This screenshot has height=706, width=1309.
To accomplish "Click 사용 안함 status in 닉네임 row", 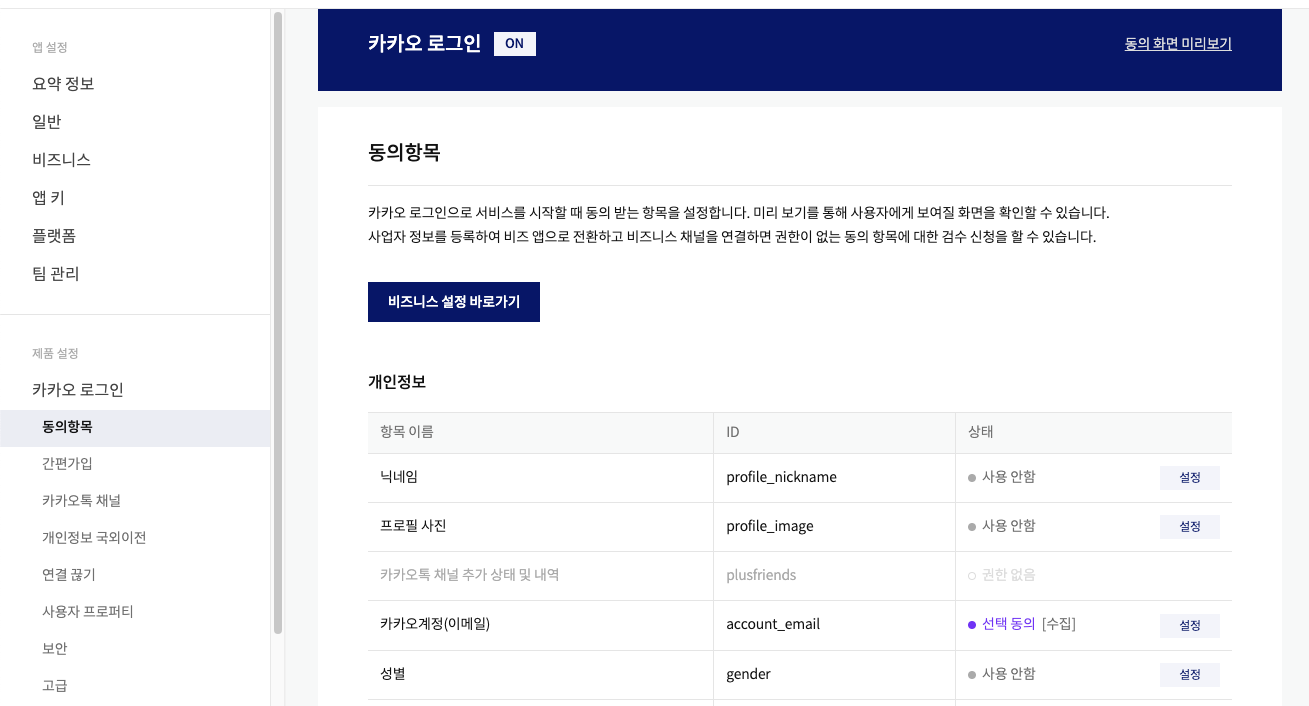I will (1008, 477).
